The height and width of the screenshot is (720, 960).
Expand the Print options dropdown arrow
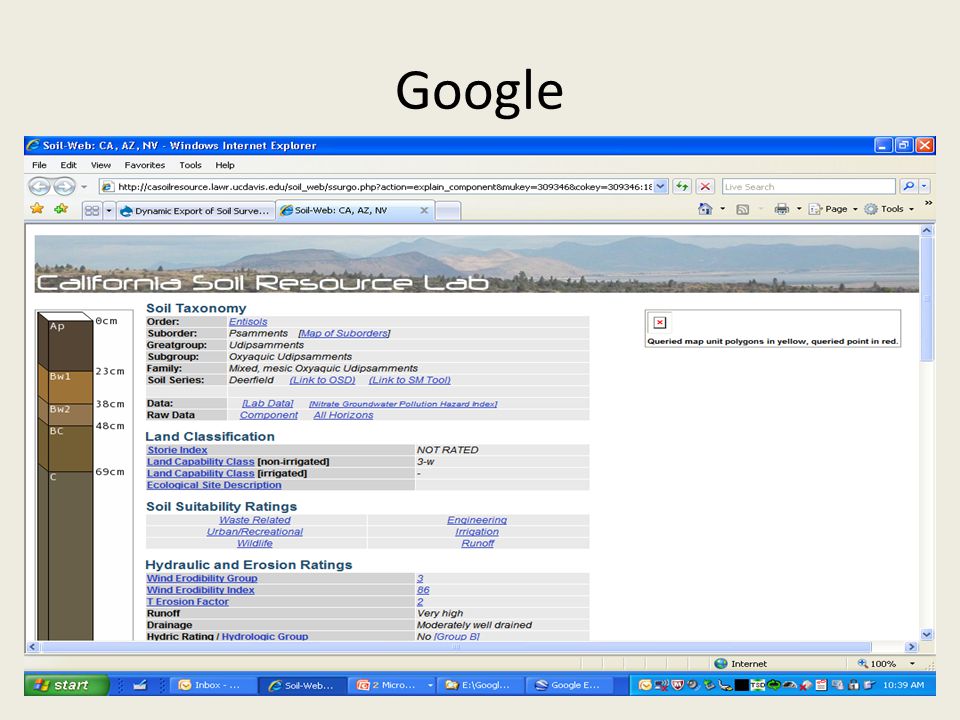point(799,209)
